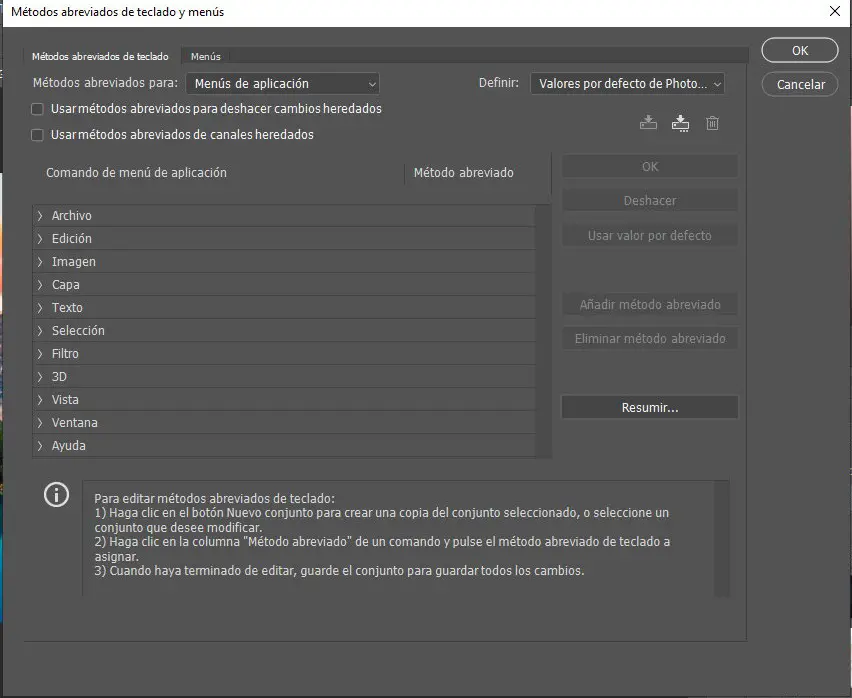This screenshot has width=852, height=698.
Task: Click Usar valor por defecto button
Action: point(650,236)
